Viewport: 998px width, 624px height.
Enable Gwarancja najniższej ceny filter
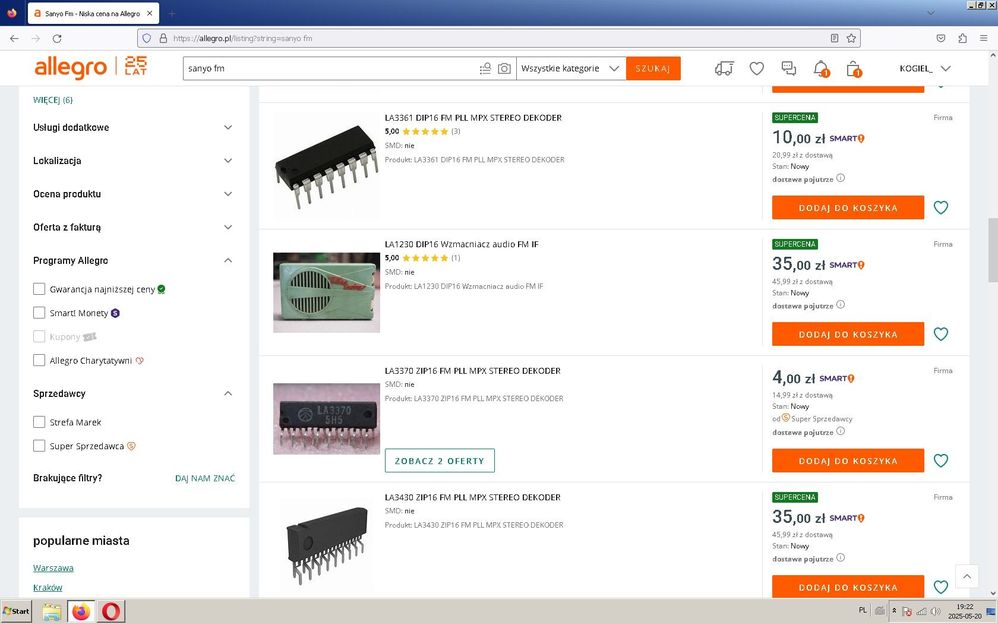click(x=39, y=289)
